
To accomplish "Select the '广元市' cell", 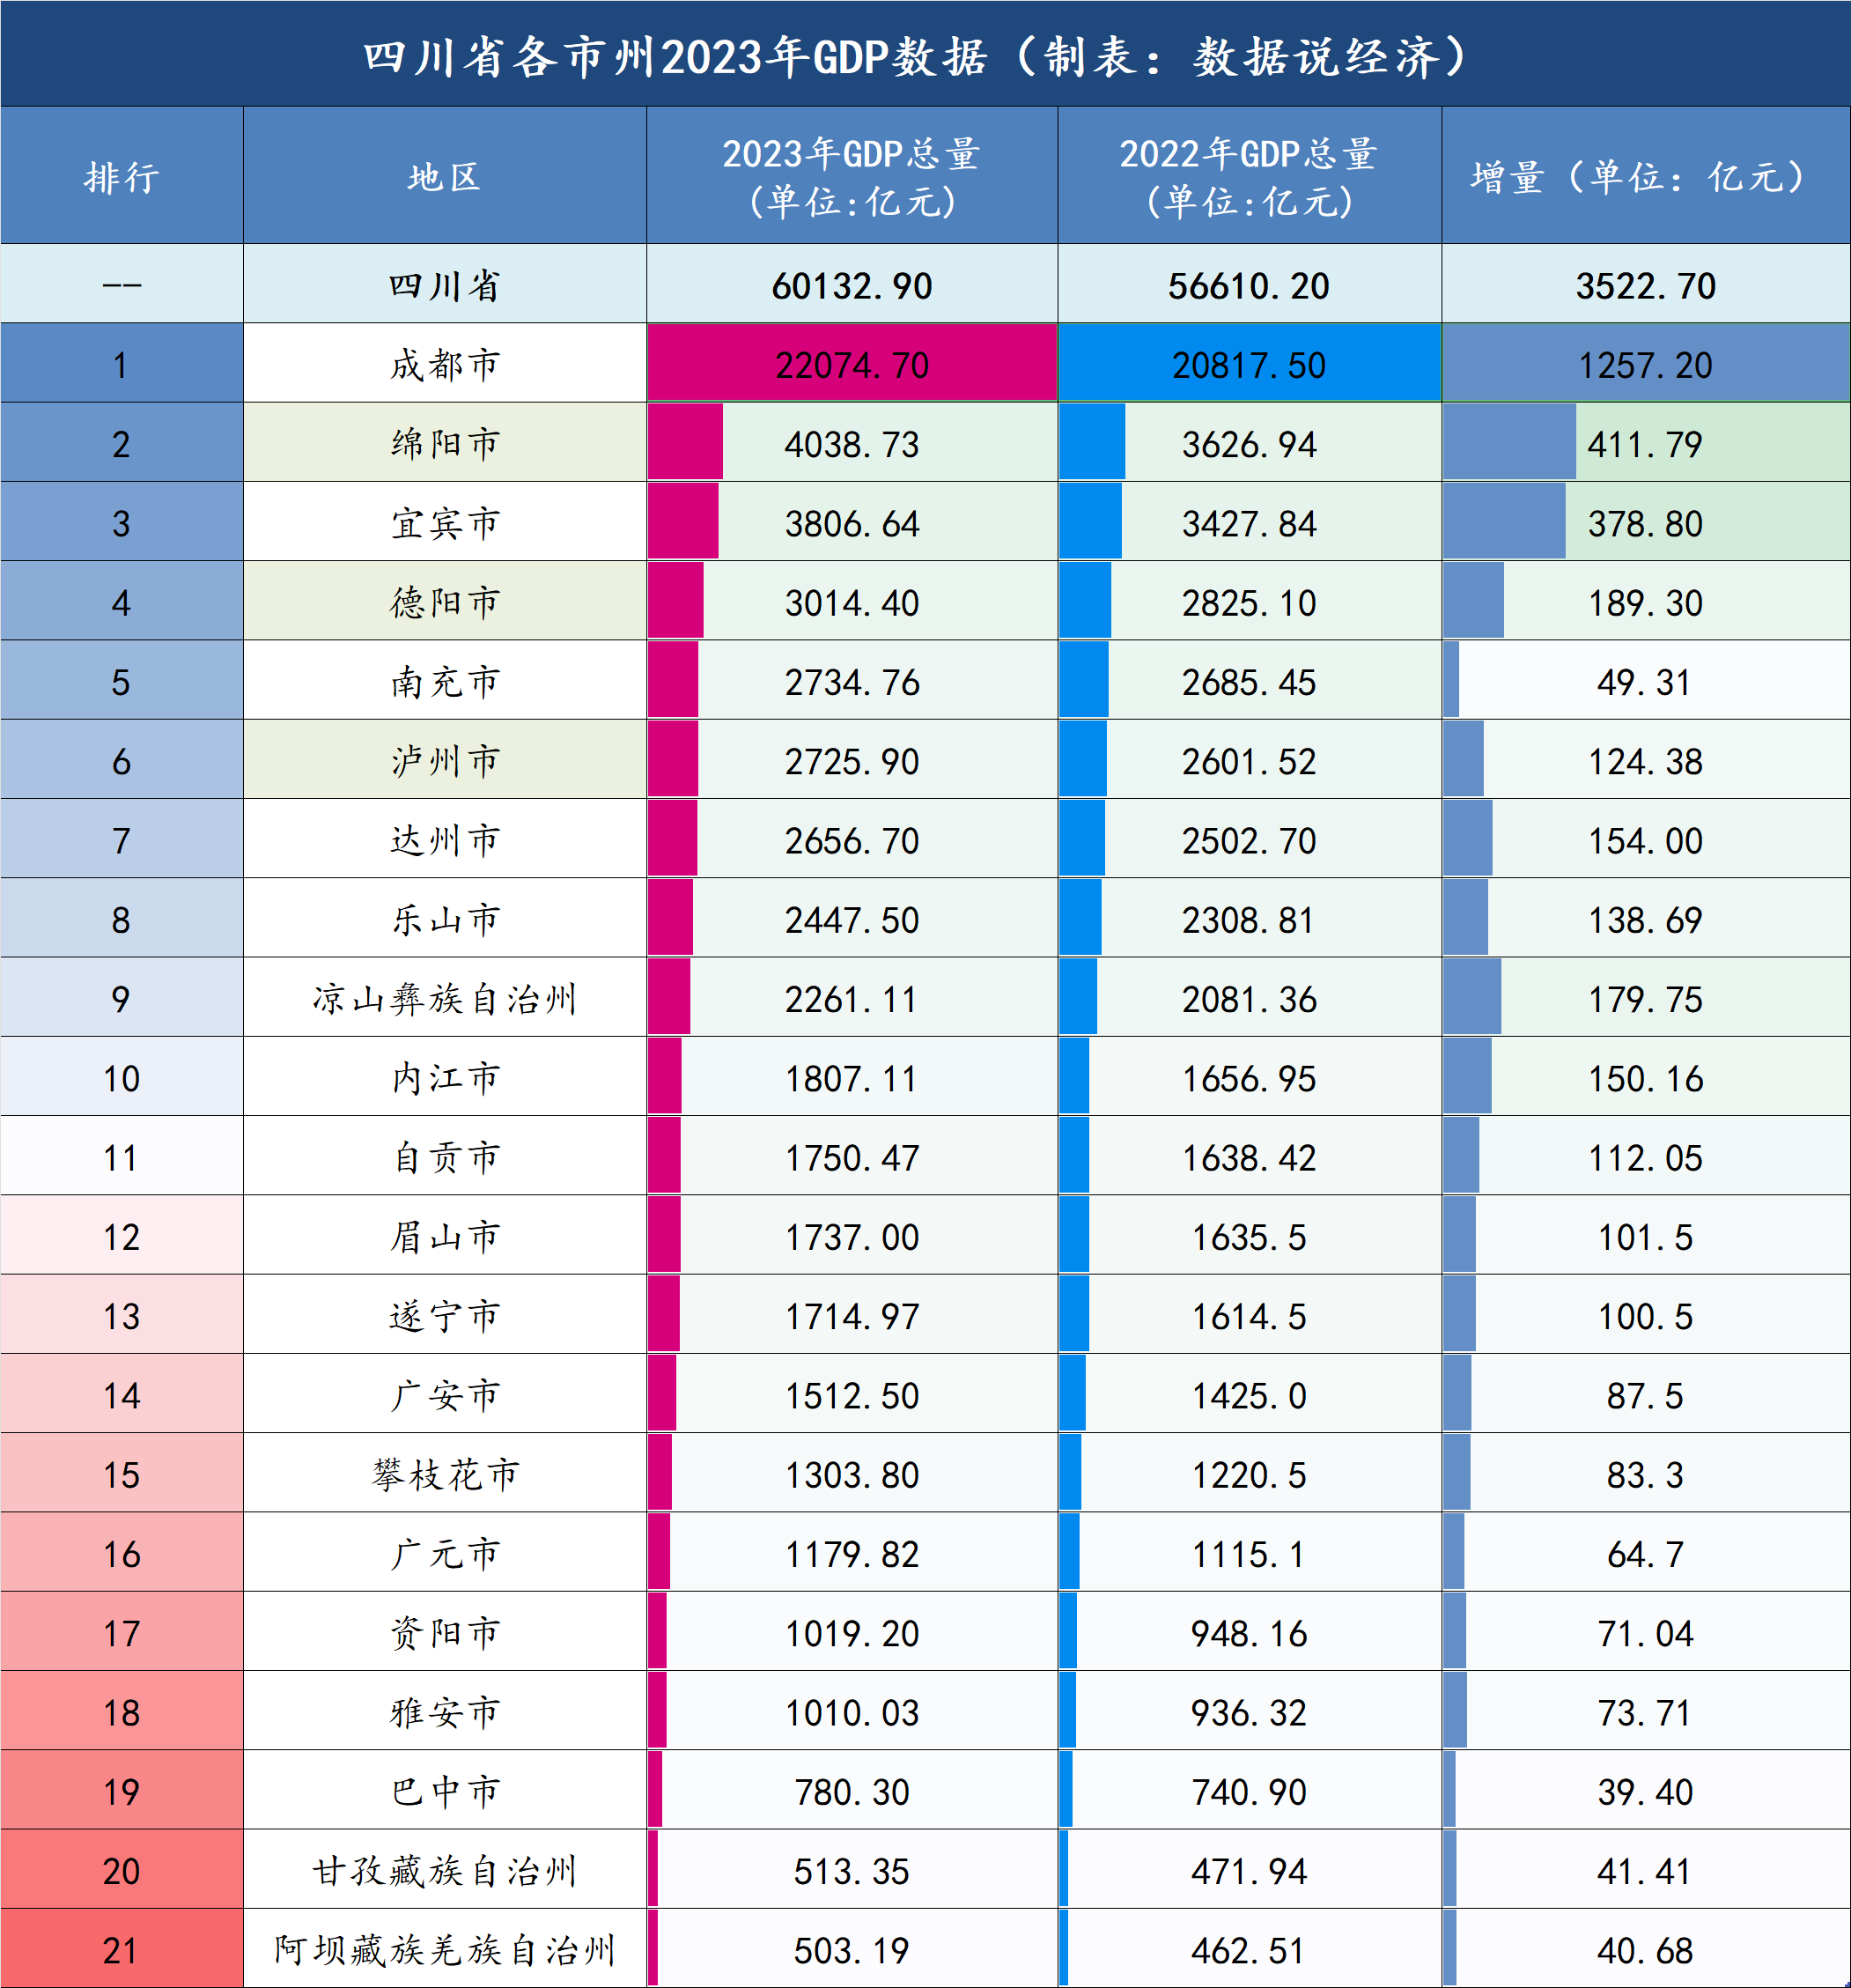I will click(444, 1554).
